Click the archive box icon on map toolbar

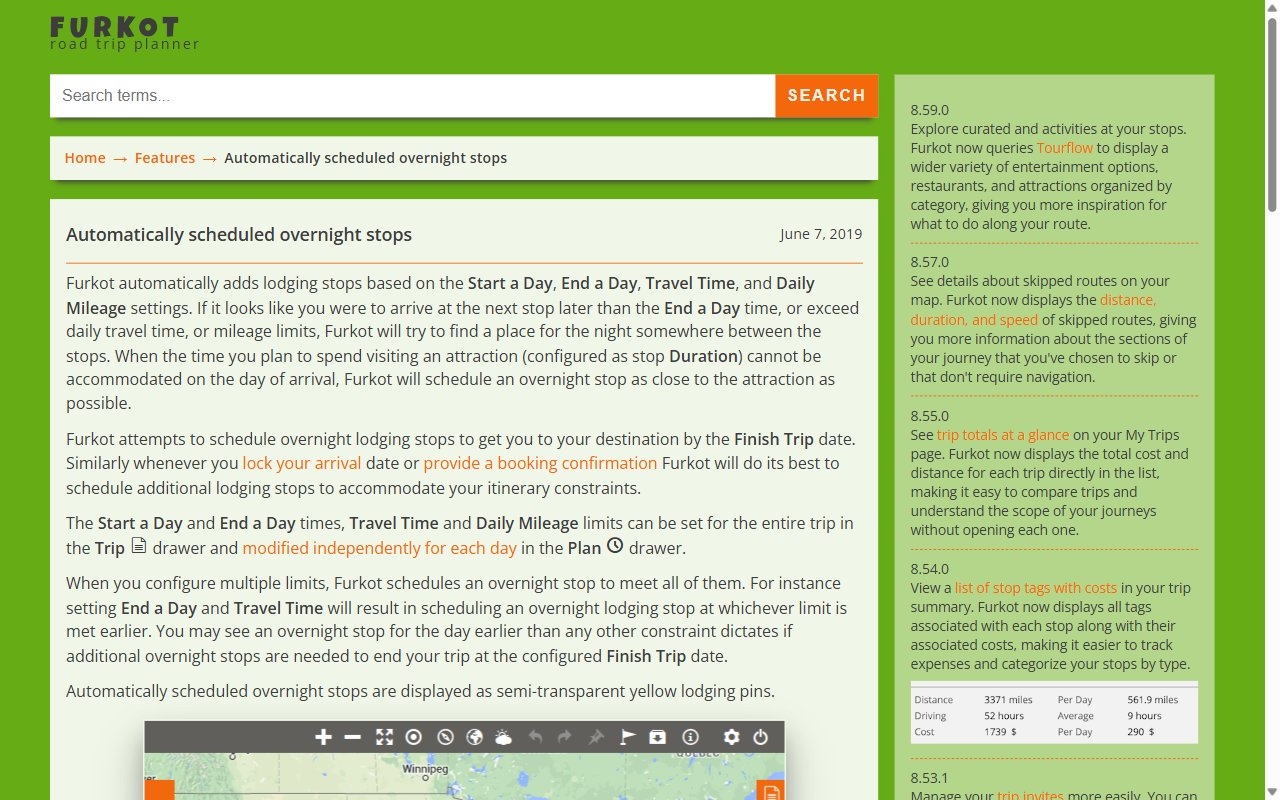(x=657, y=737)
